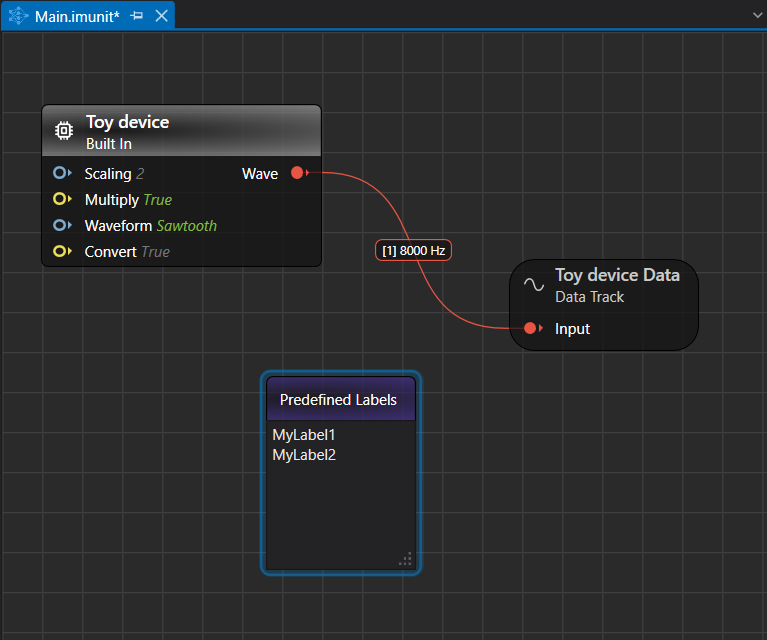
Task: Toggle the Multiply True value
Action: (157, 200)
